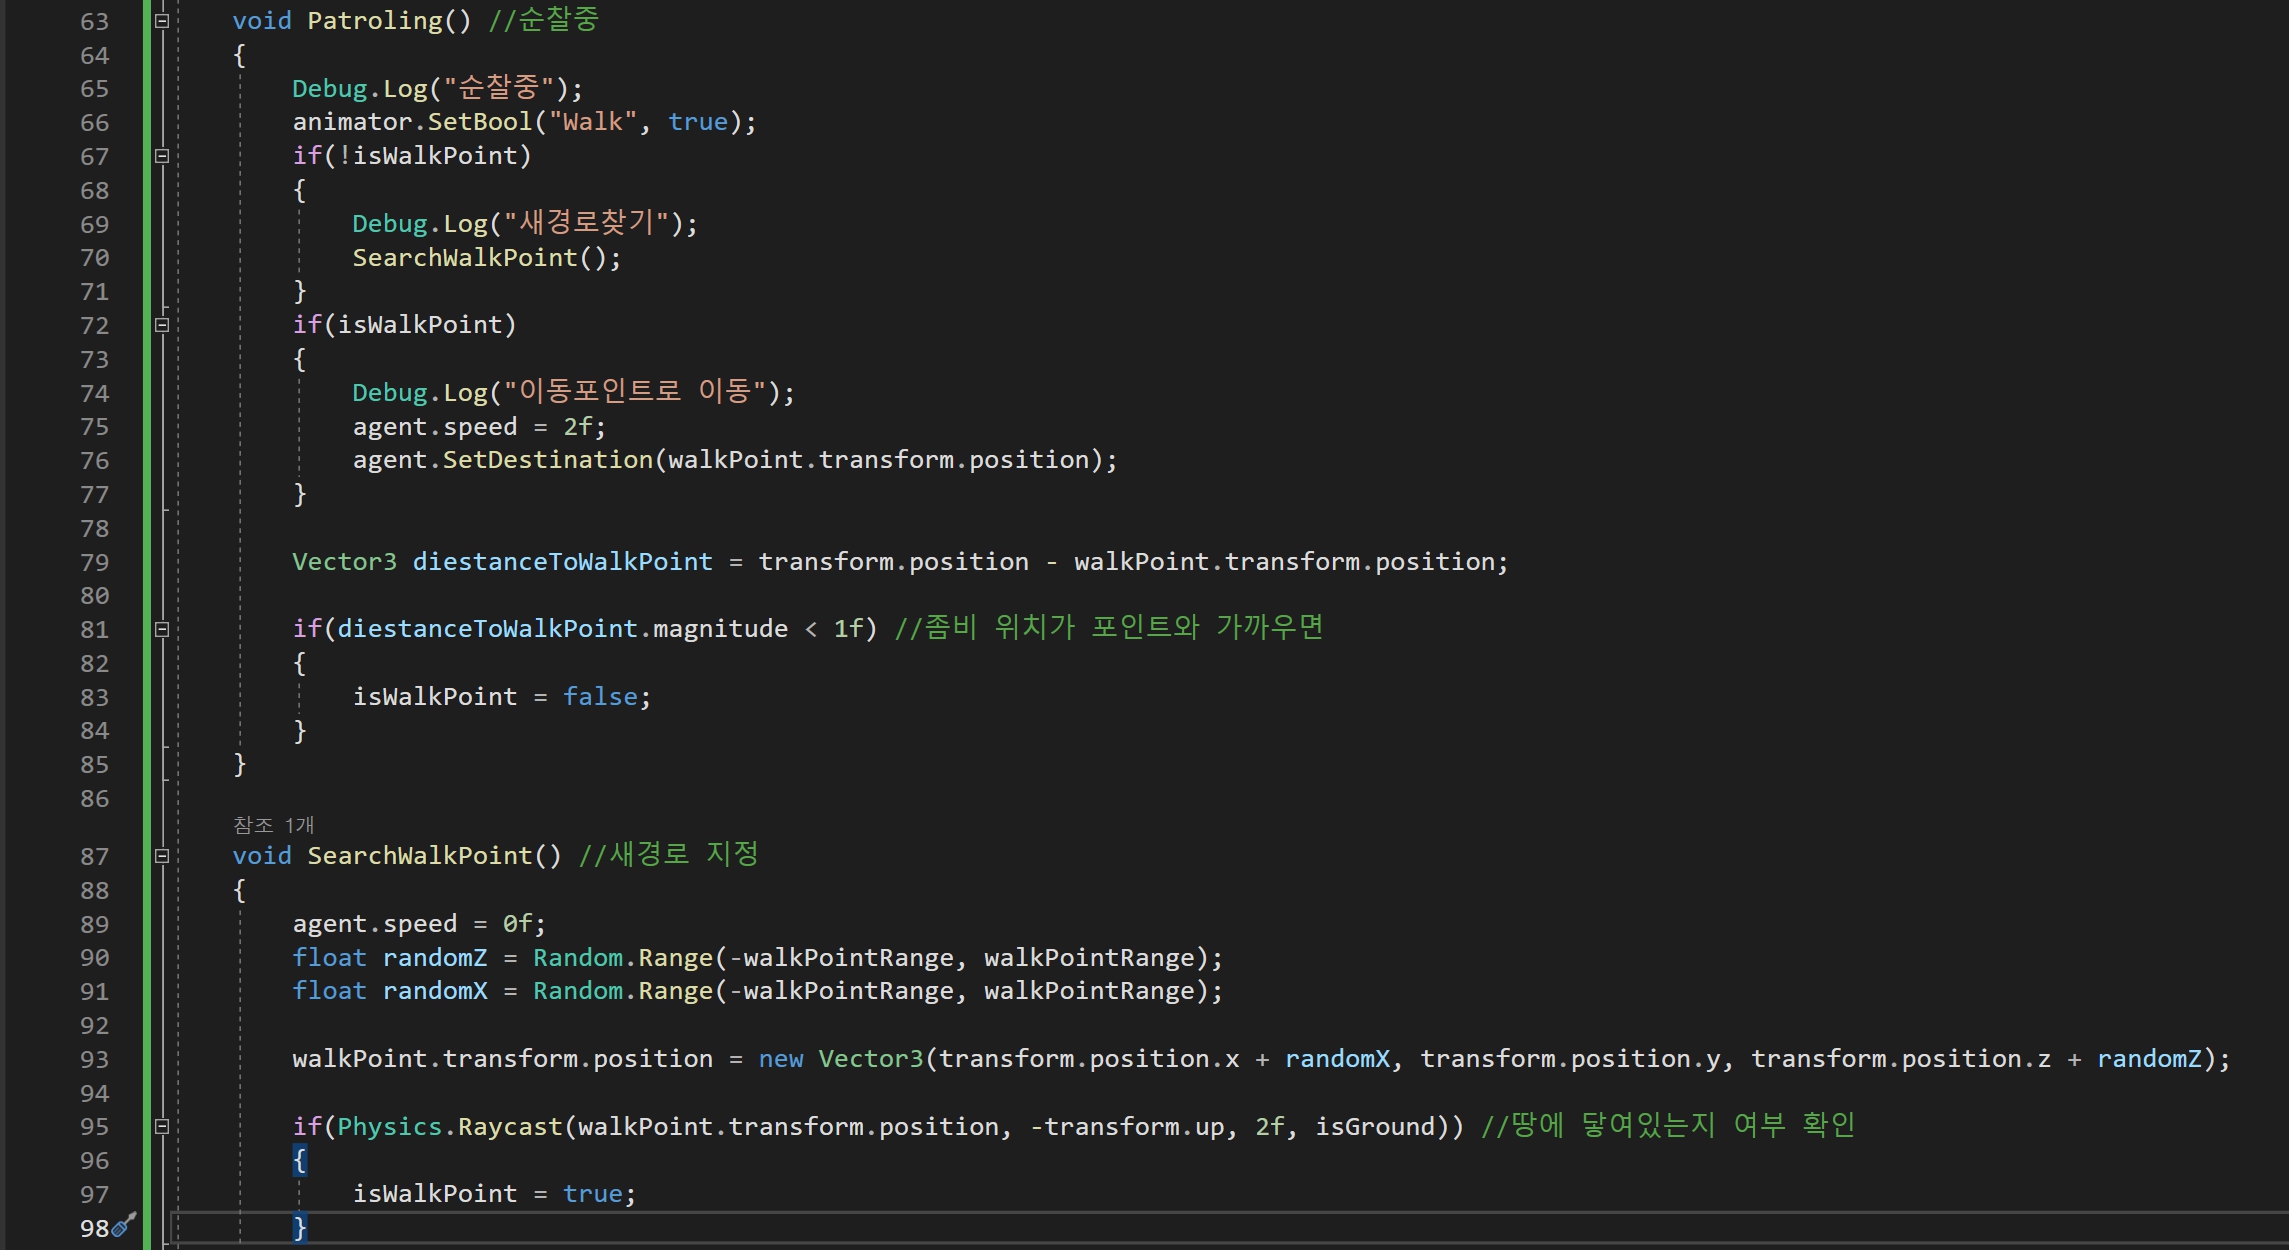
Task: Click the highlighted closing brace on line 98
Action: point(300,1228)
